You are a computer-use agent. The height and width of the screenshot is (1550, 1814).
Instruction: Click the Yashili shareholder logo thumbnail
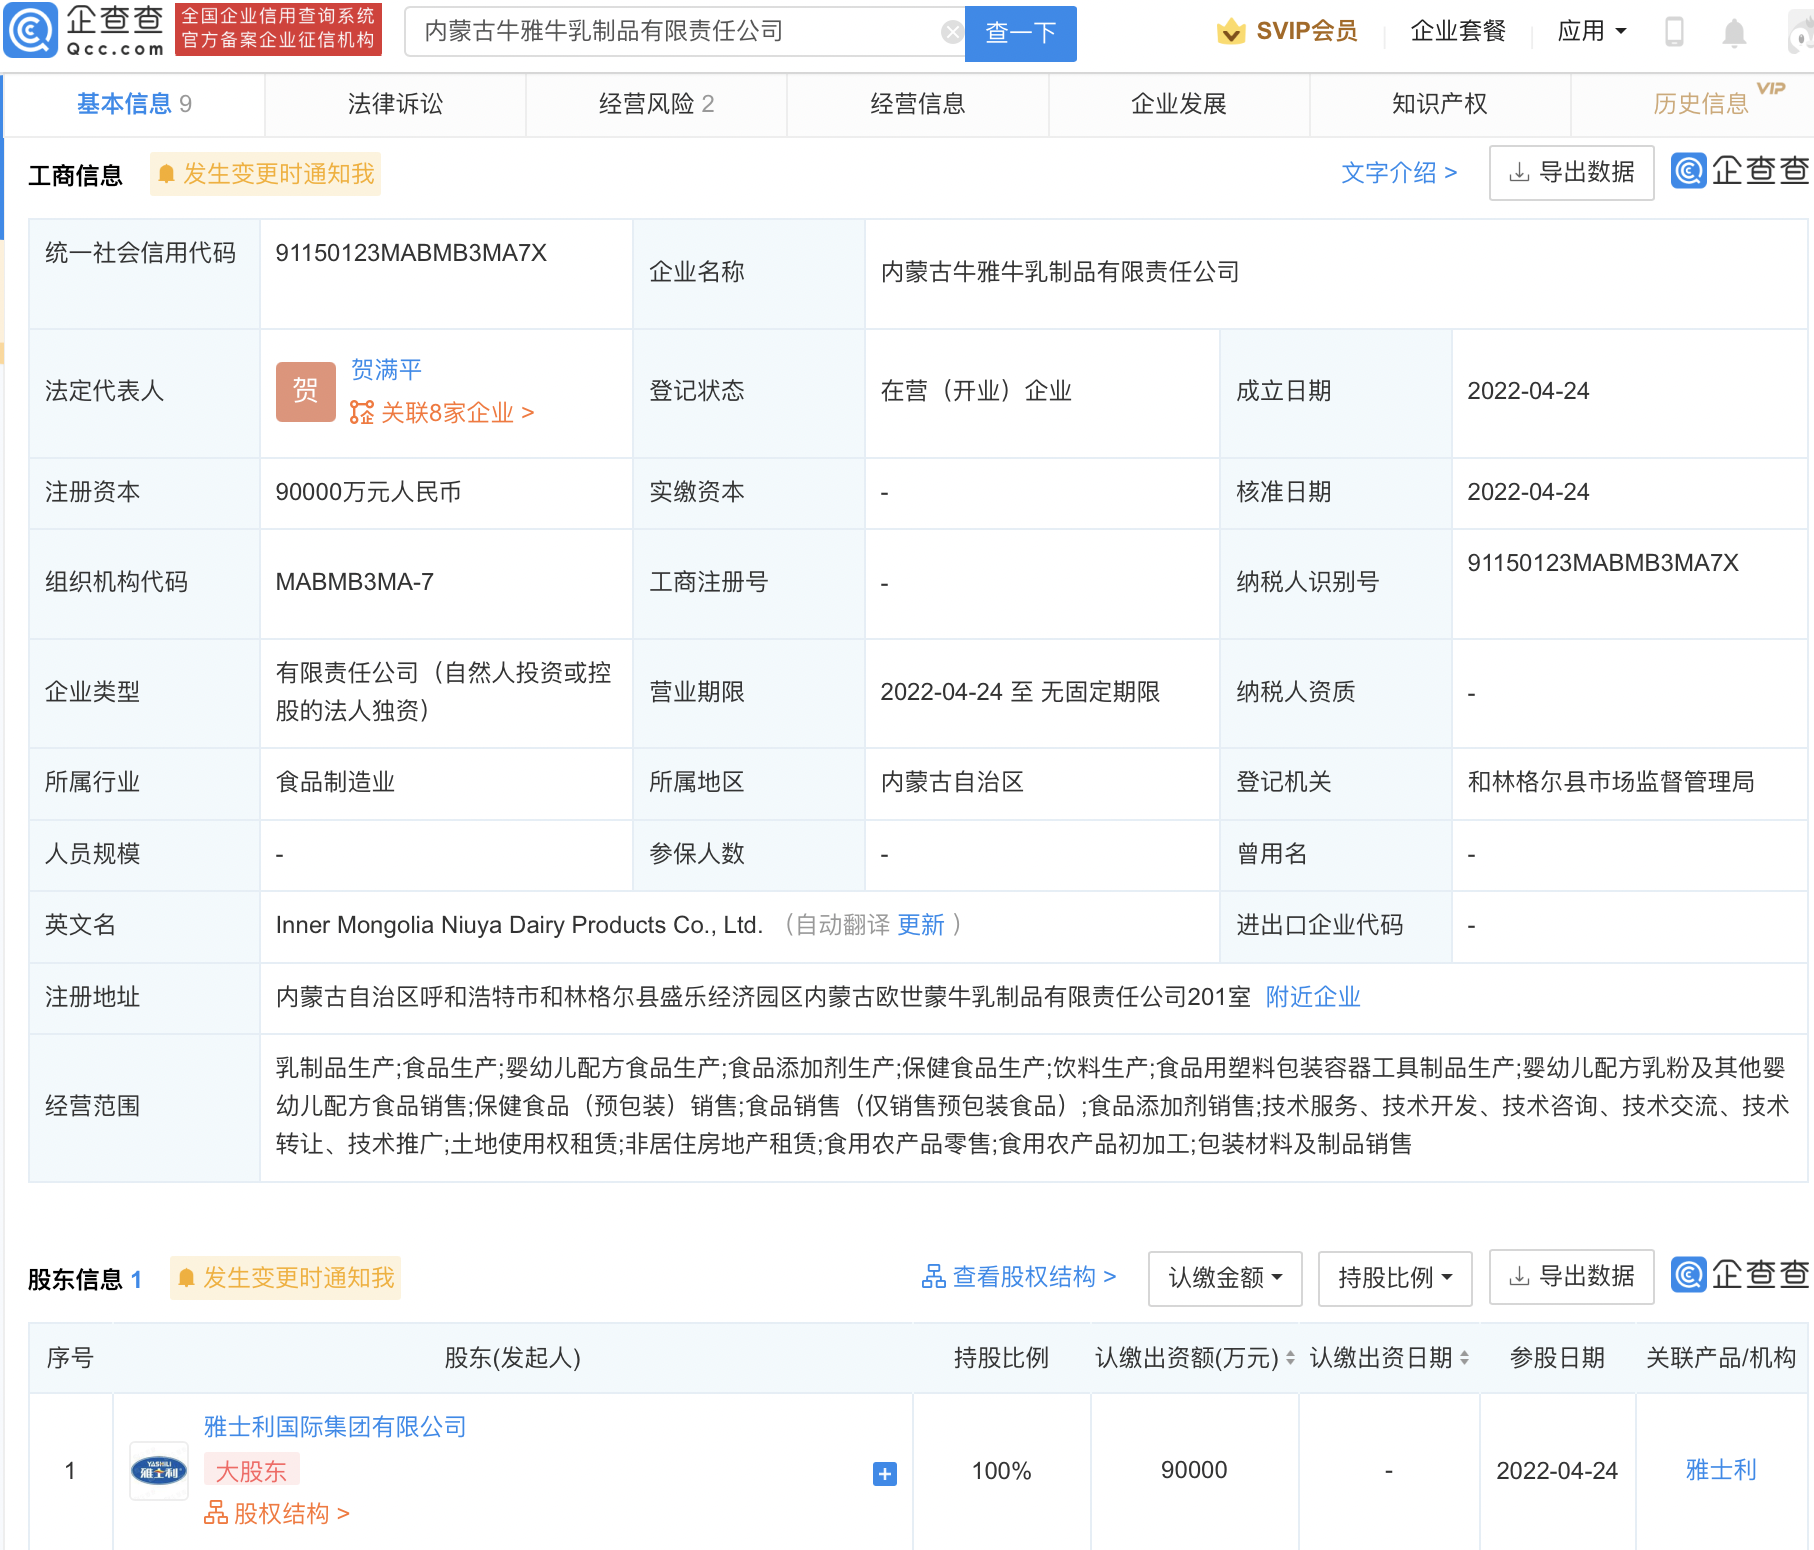[159, 1470]
